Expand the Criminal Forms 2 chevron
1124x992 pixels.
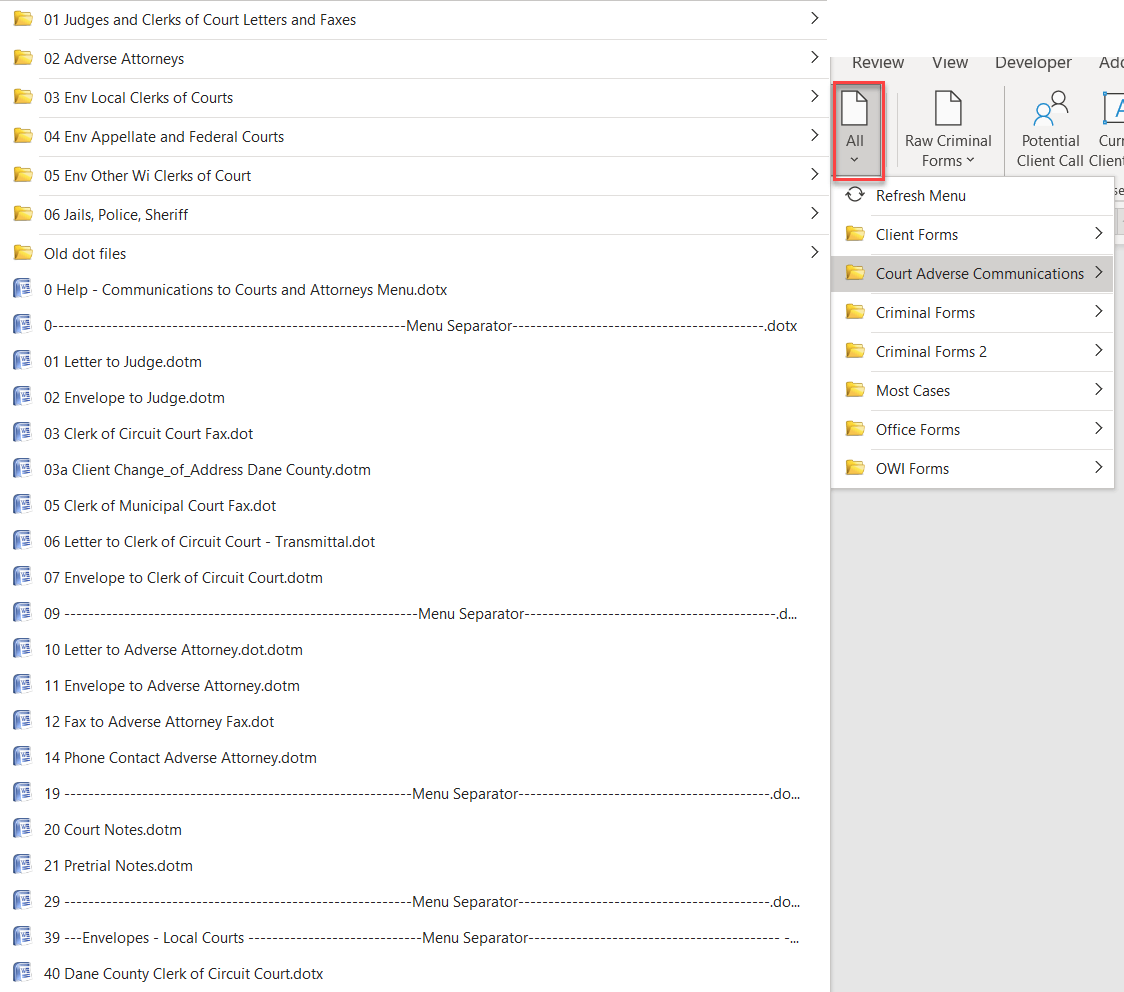click(1098, 350)
